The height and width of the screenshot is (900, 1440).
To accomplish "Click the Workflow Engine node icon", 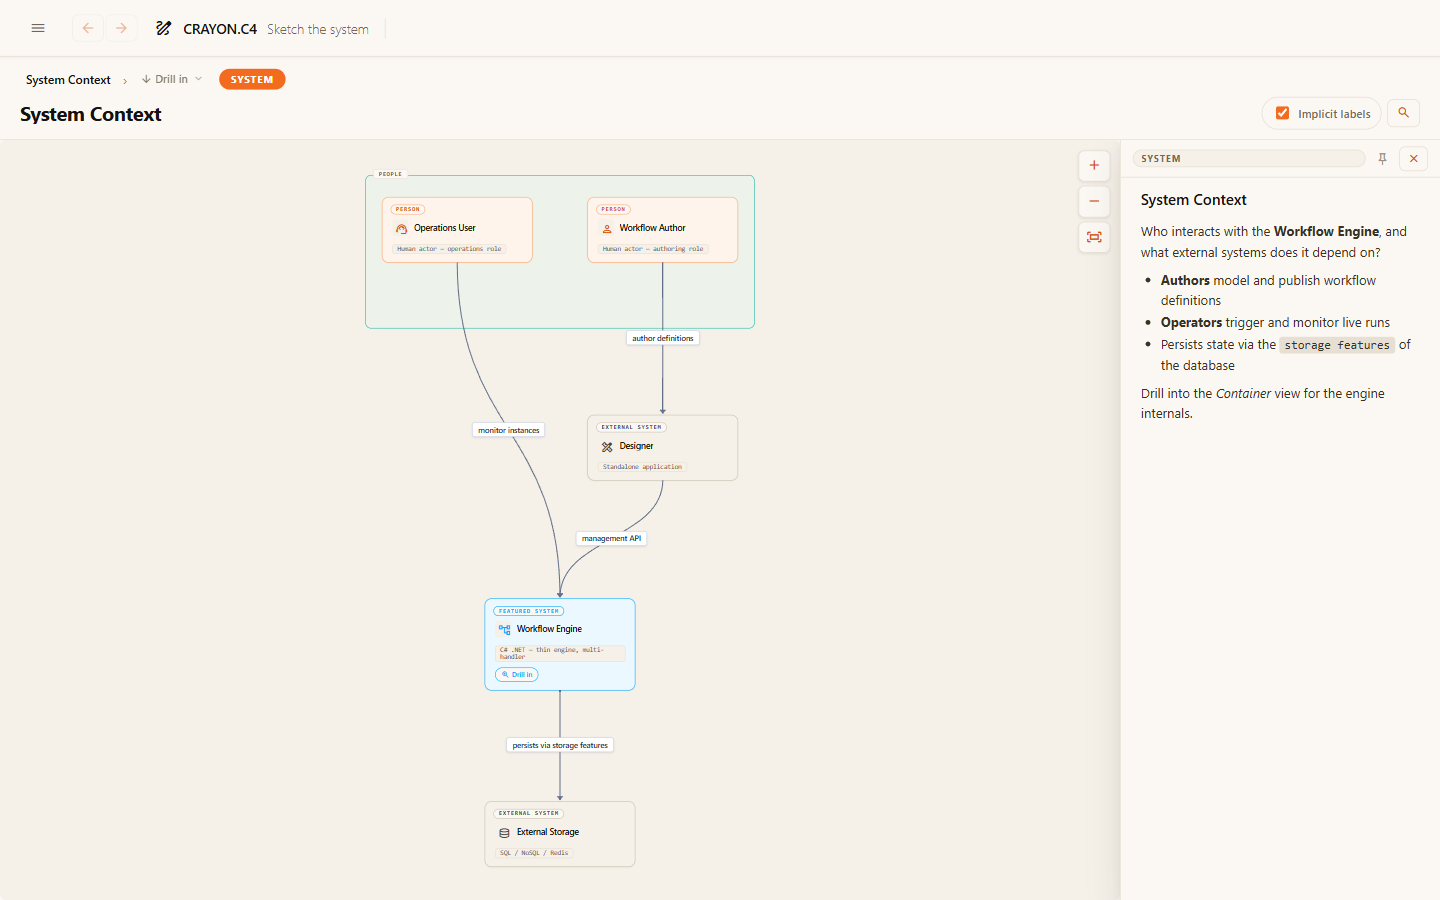I will (504, 630).
